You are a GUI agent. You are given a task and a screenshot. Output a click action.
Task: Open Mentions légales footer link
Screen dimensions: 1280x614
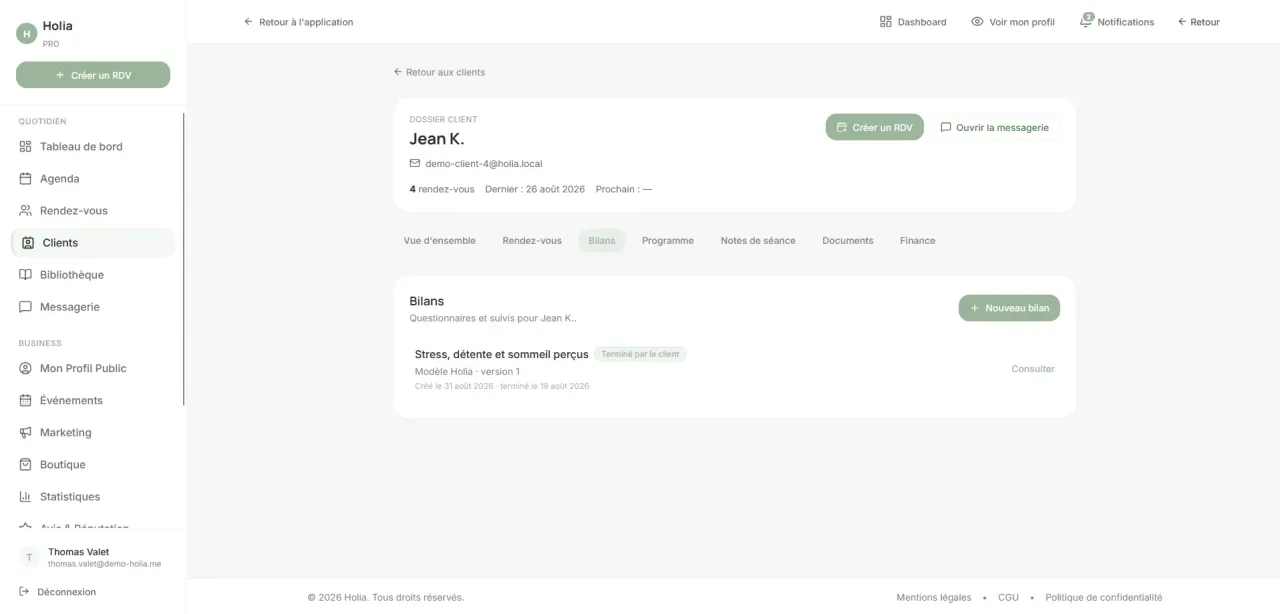pos(934,597)
